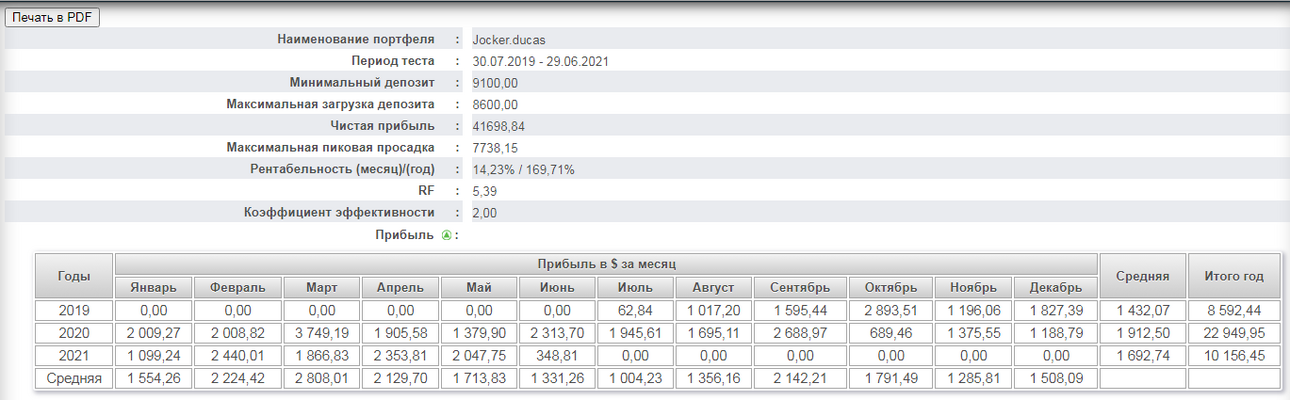Click the 'Апрель' column header
This screenshot has width=1290, height=400.
(x=400, y=288)
